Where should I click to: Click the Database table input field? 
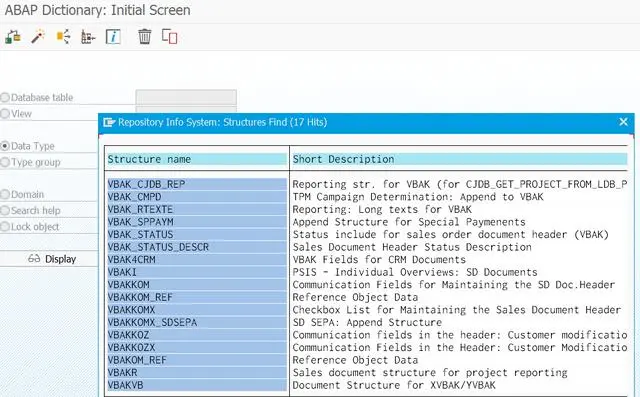tap(186, 98)
